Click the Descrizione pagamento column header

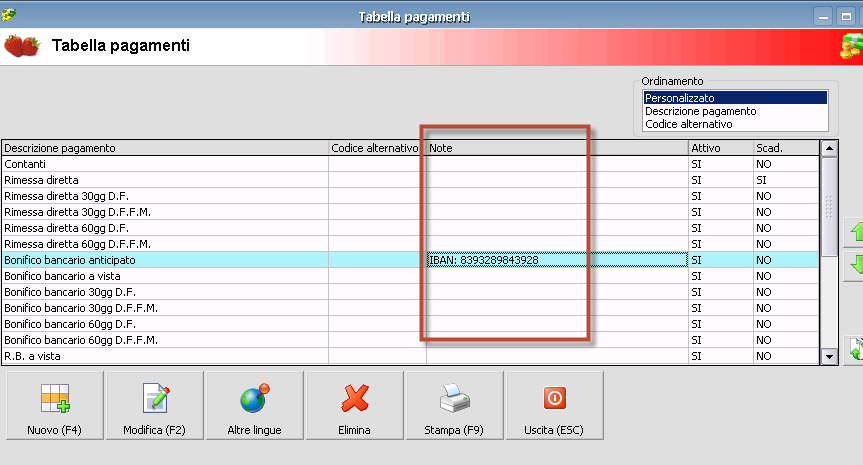tap(165, 148)
